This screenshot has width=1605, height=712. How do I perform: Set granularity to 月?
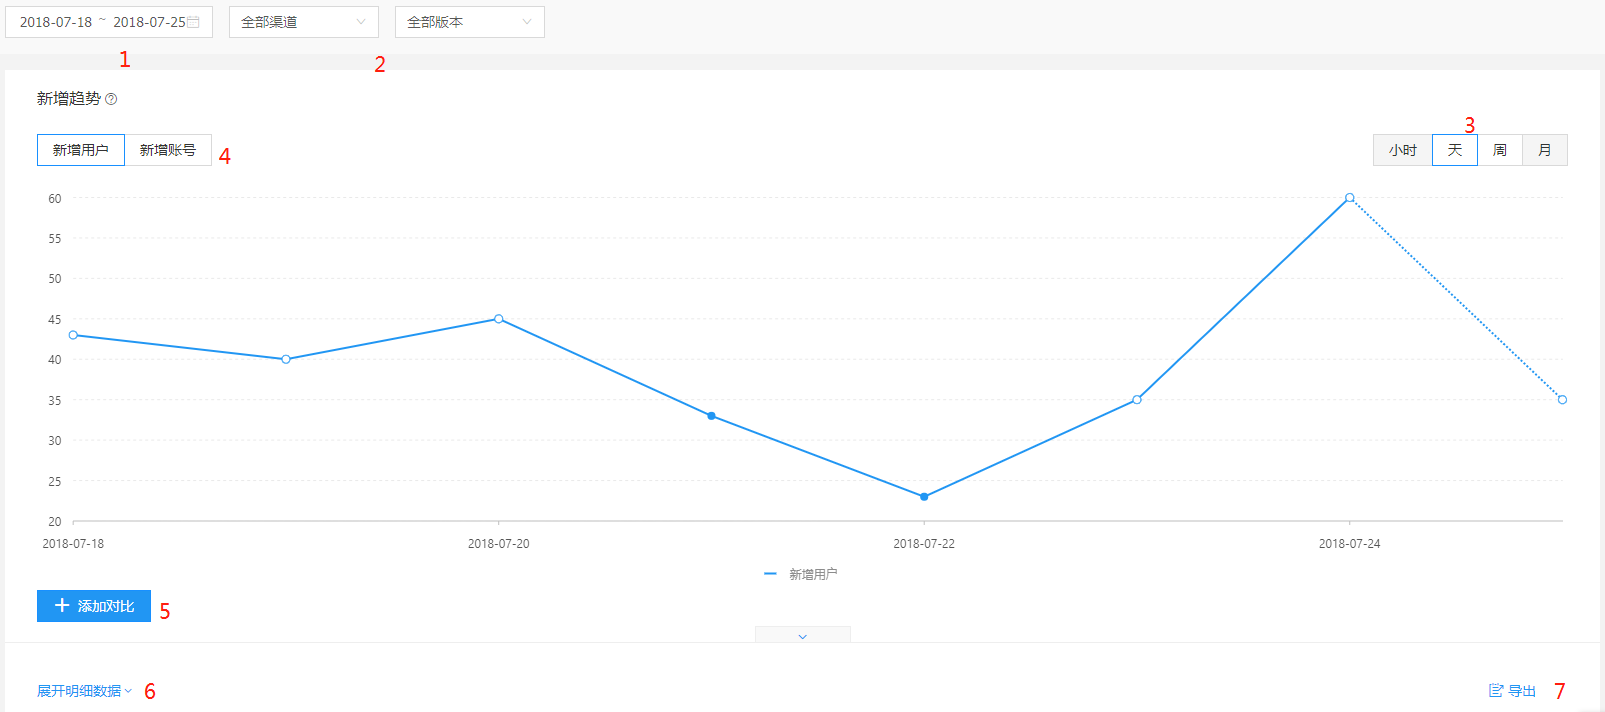point(1545,150)
